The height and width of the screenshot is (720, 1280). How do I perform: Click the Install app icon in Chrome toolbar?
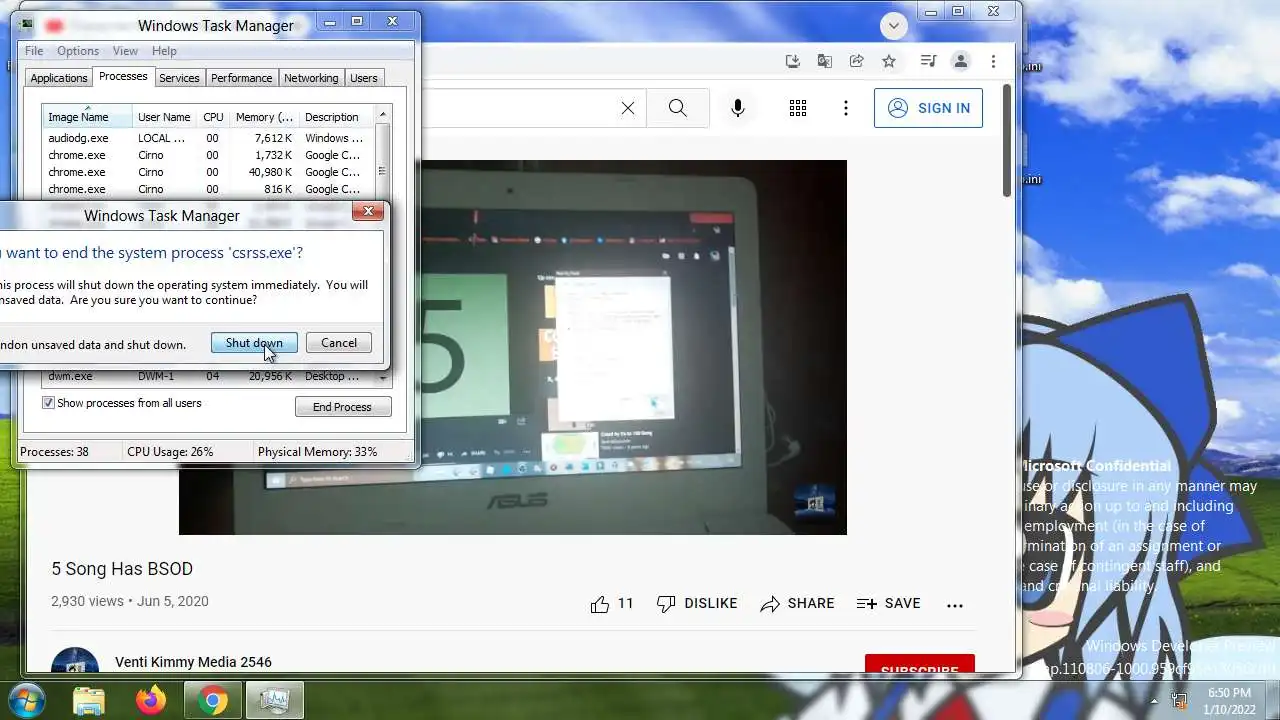[x=793, y=61]
